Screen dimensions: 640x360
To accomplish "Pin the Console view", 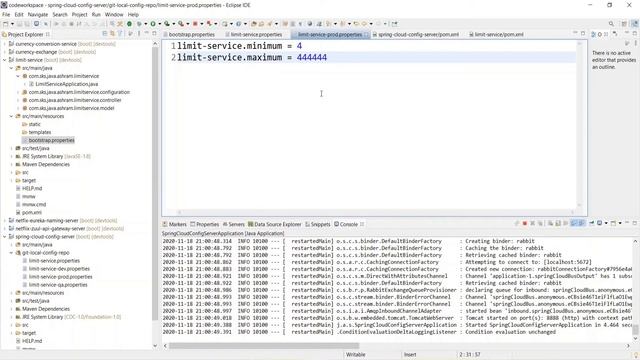I will pyautogui.click(x=591, y=223).
